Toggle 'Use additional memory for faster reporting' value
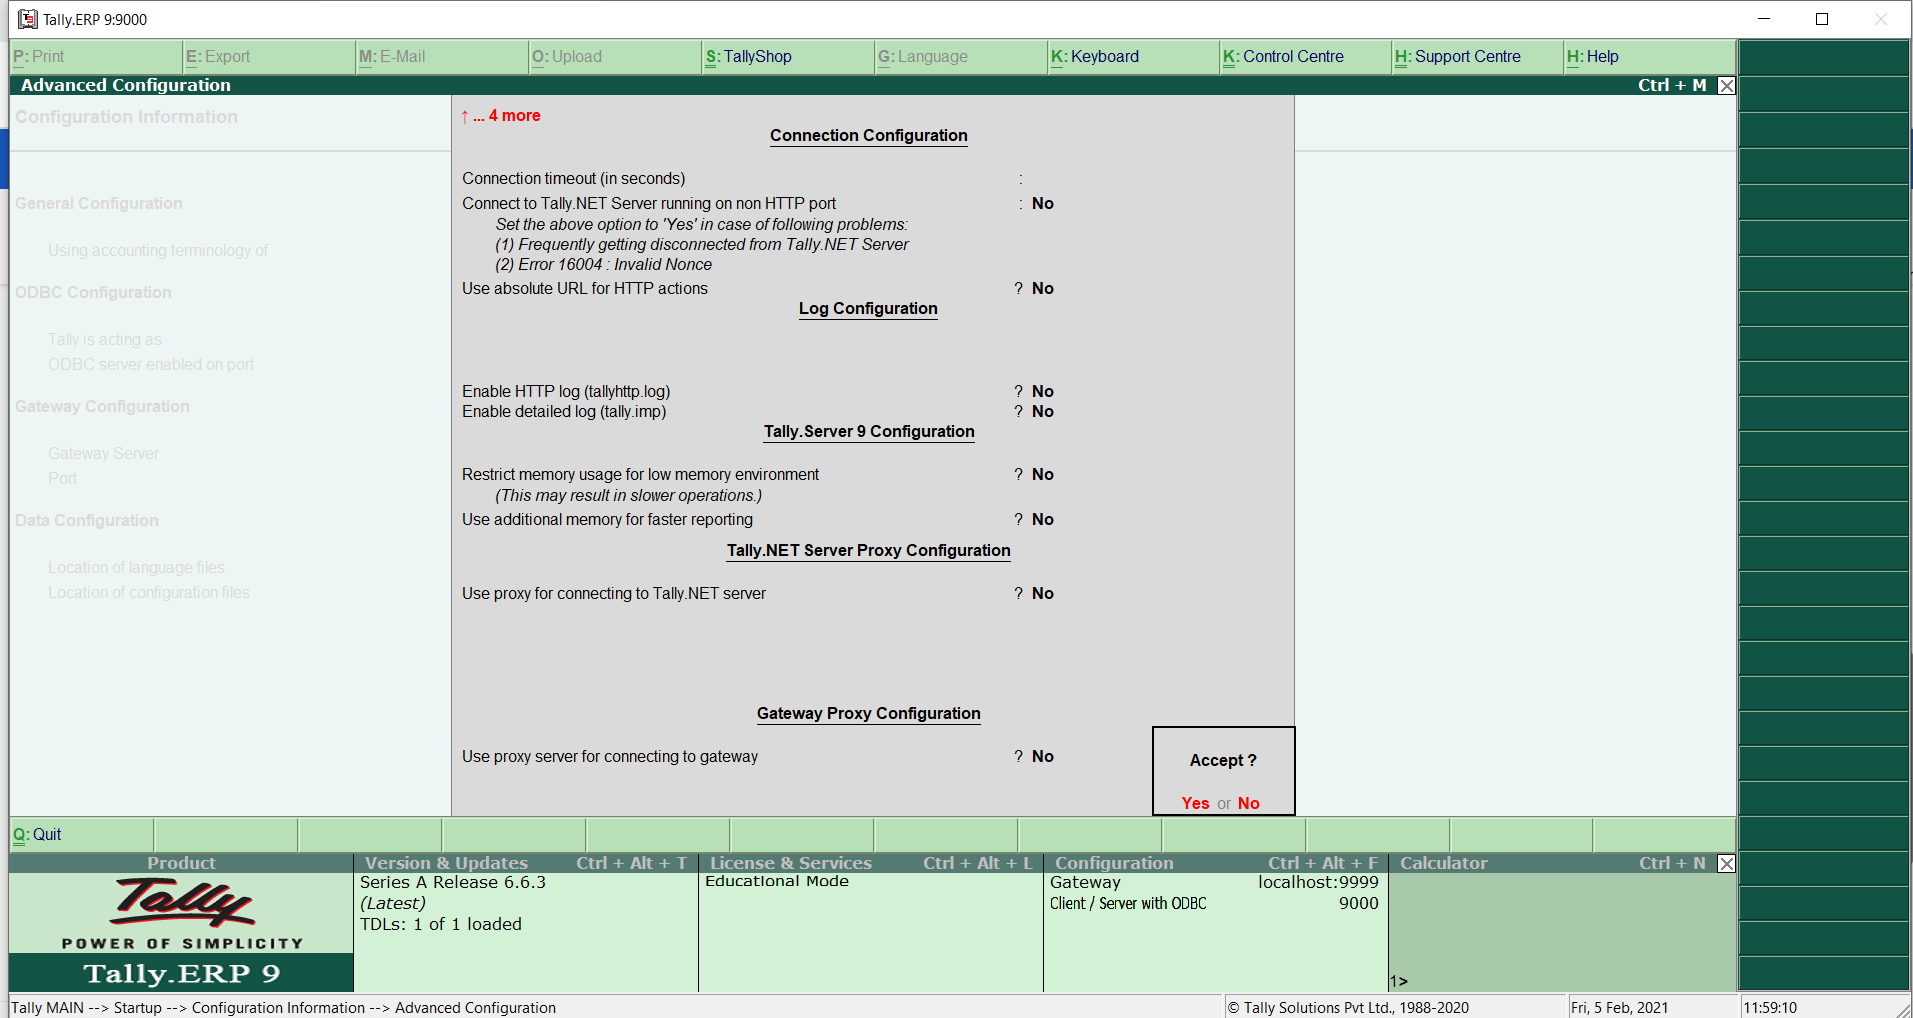The image size is (1913, 1018). pos(1043,519)
